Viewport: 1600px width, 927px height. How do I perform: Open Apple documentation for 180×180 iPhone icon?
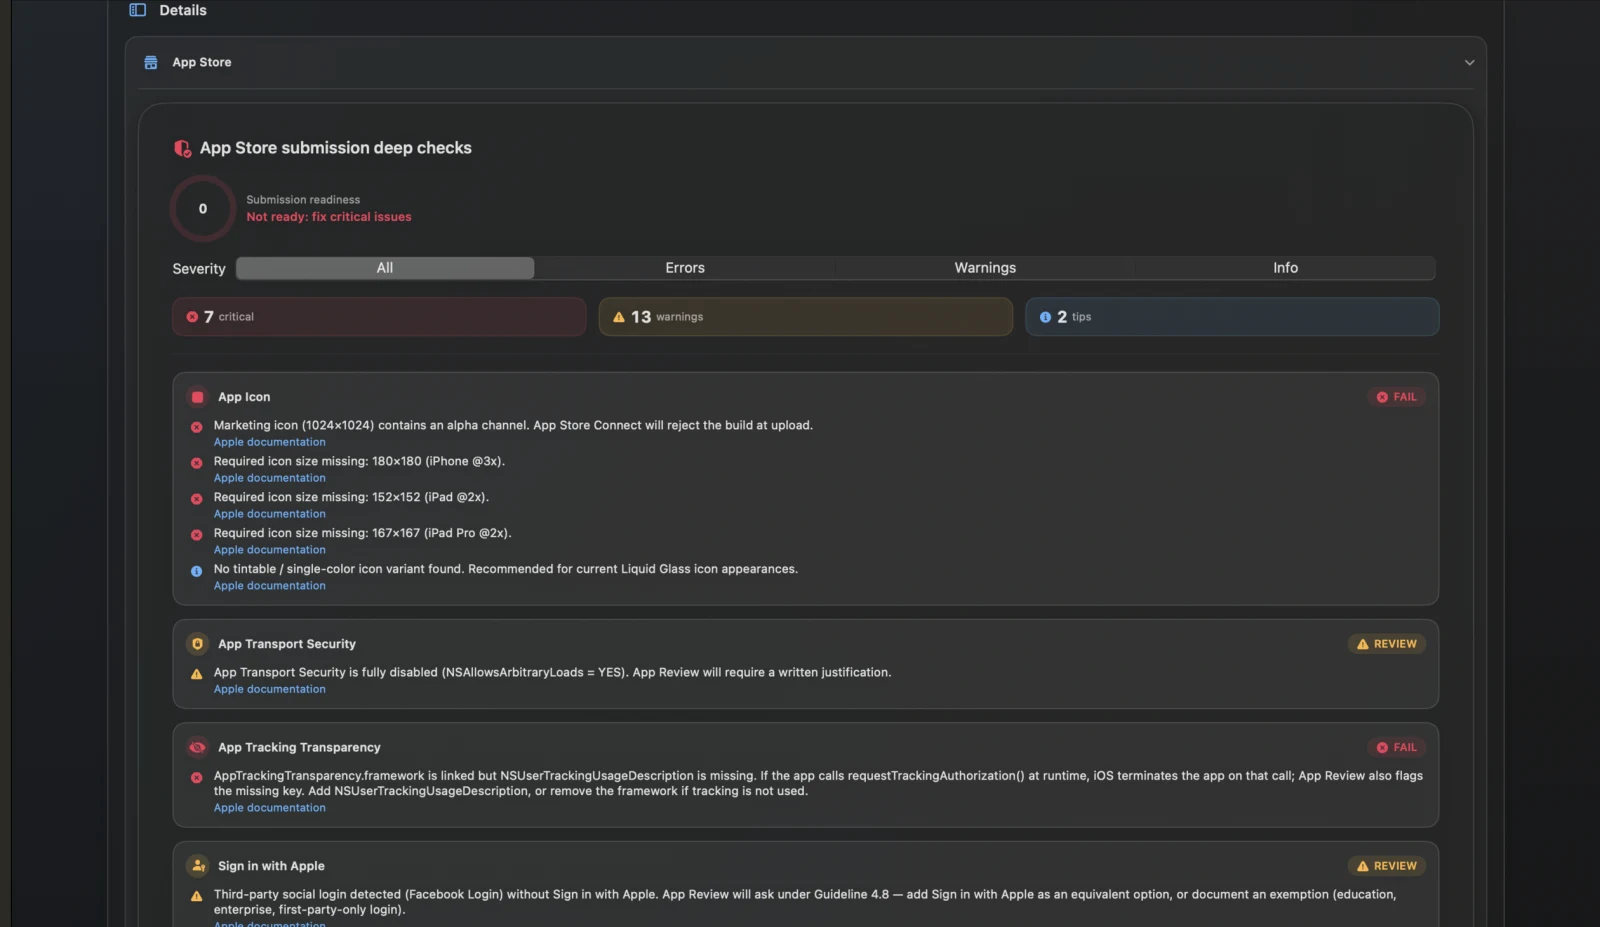click(x=270, y=478)
